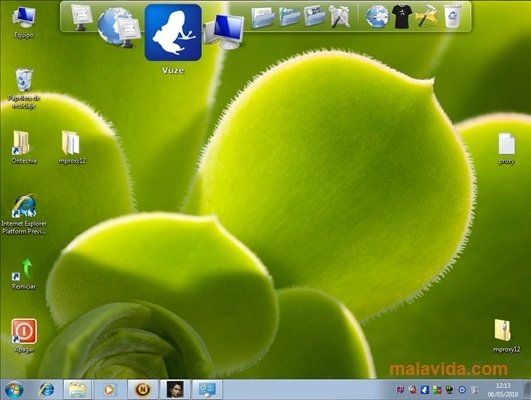The width and height of the screenshot is (531, 400).
Task: Select the Ontecnia folder shortcut
Action: pos(24,147)
